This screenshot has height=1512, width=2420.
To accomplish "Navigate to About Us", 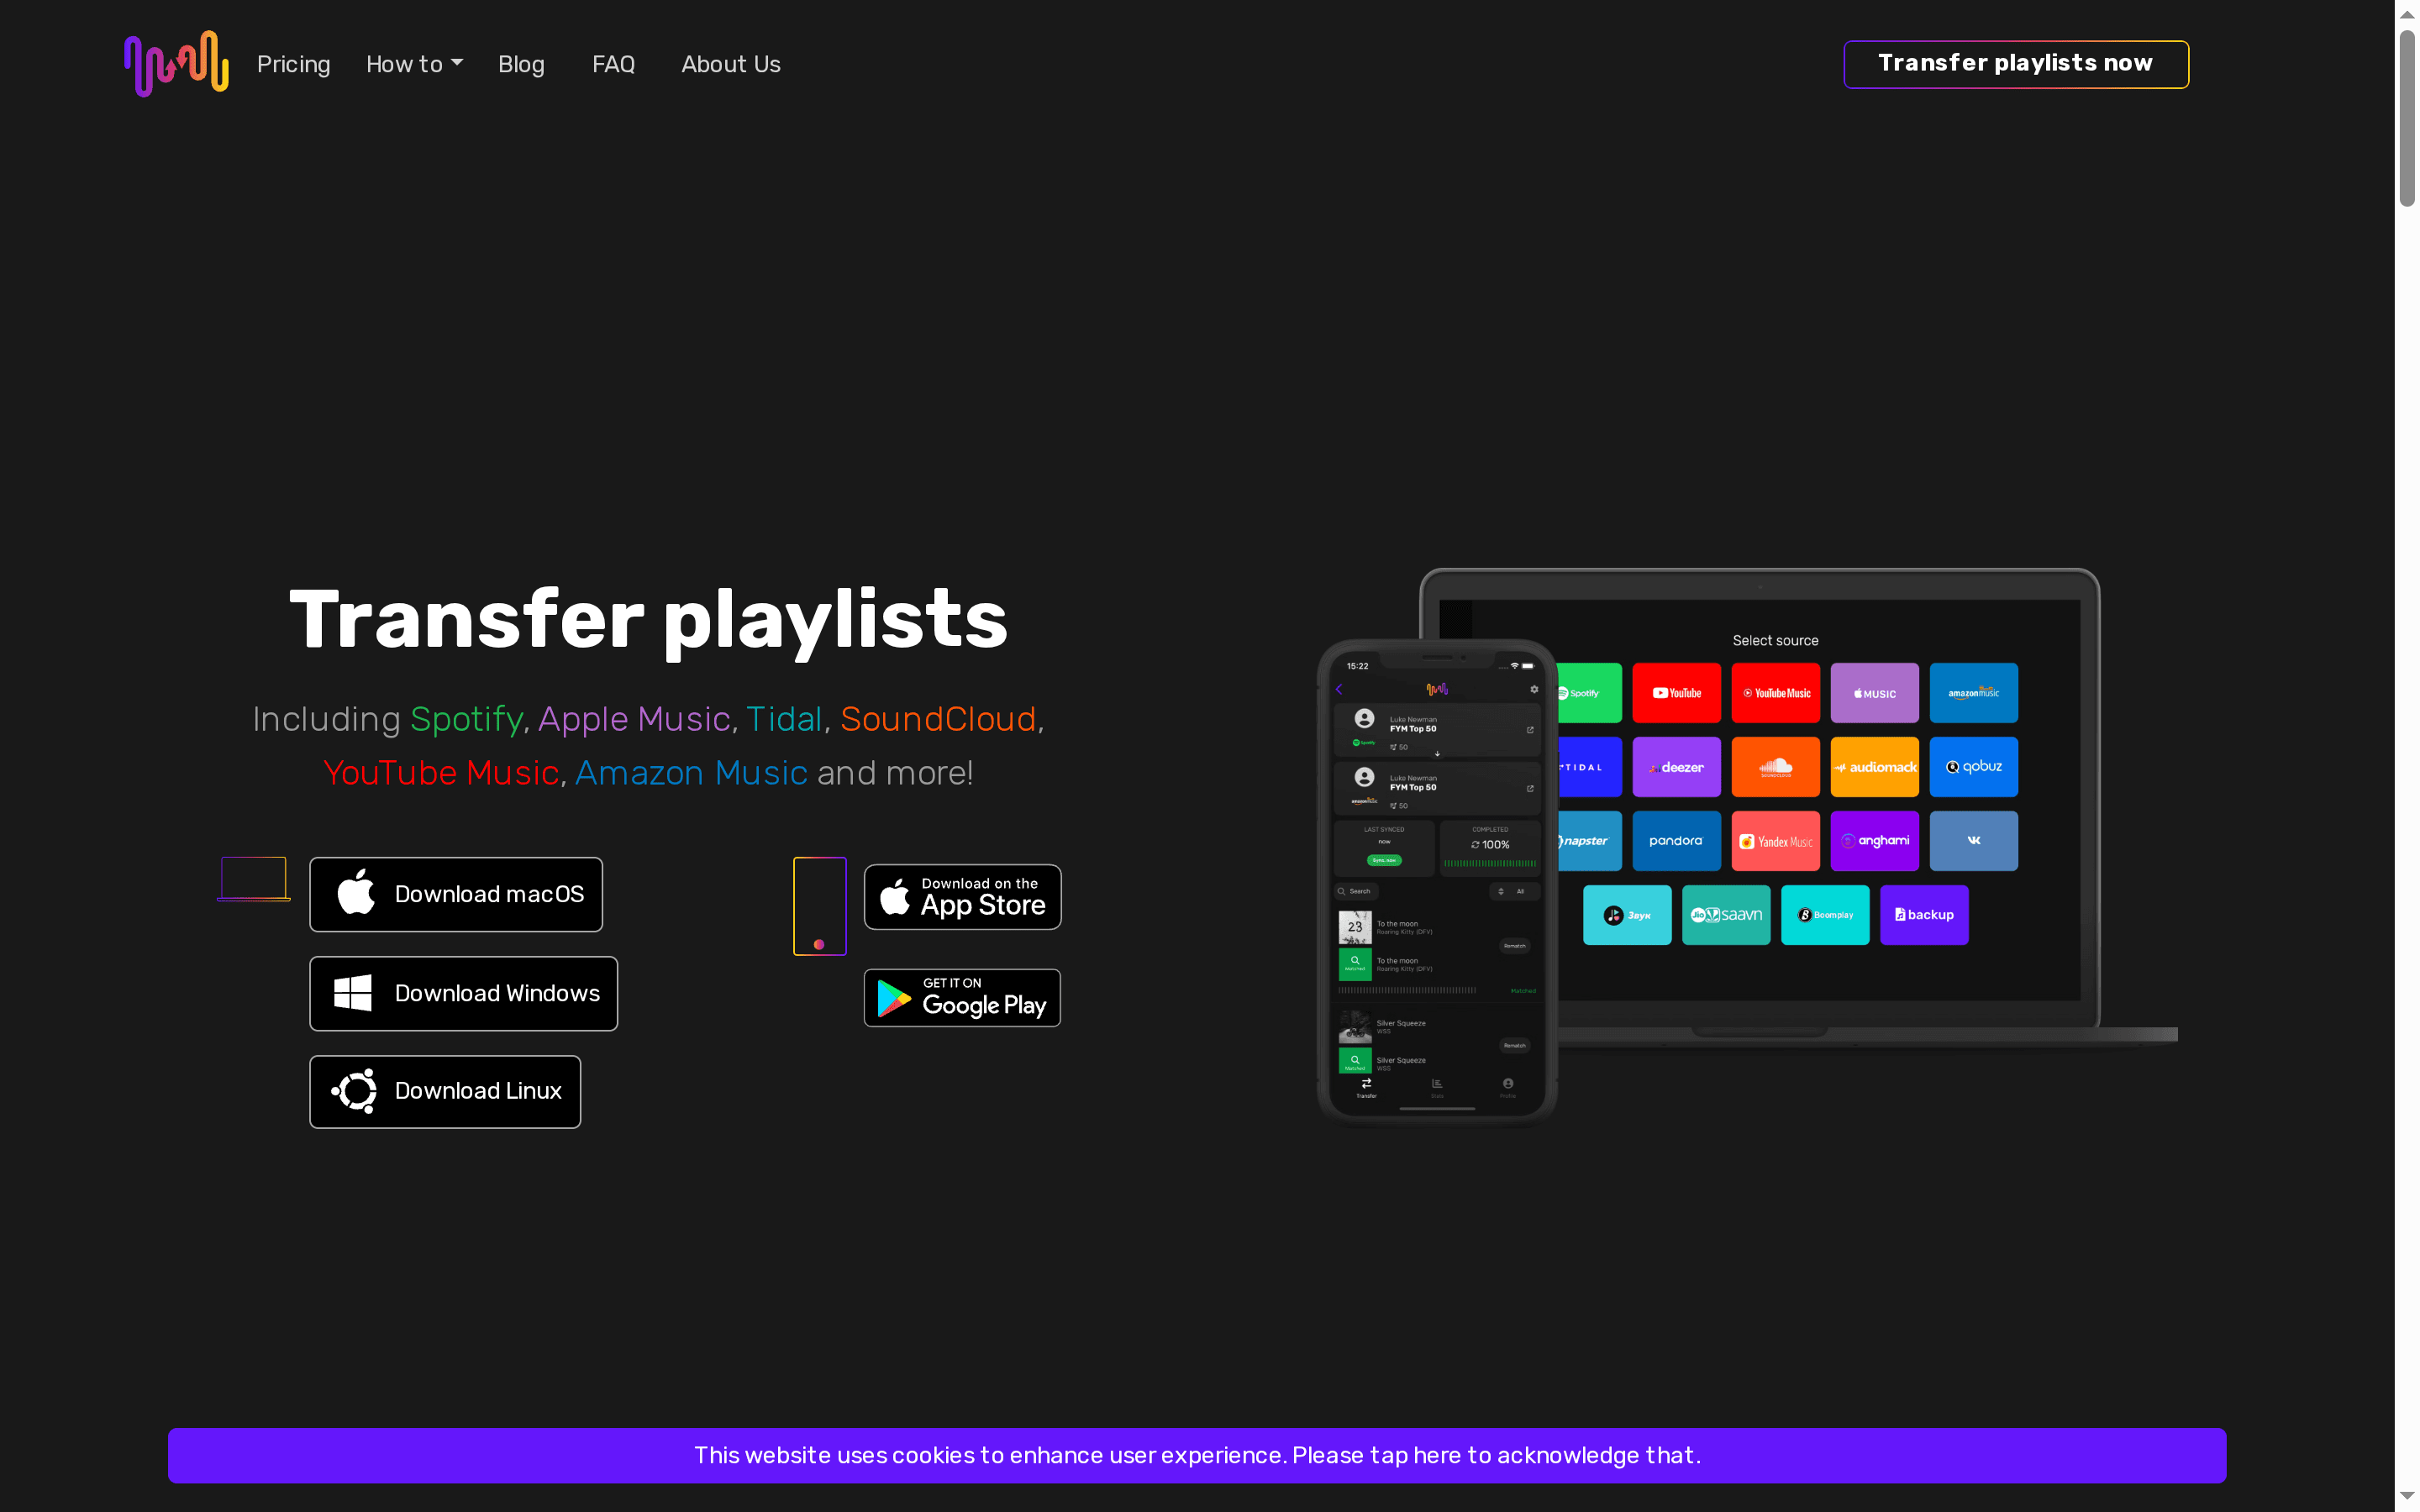I will pos(730,64).
